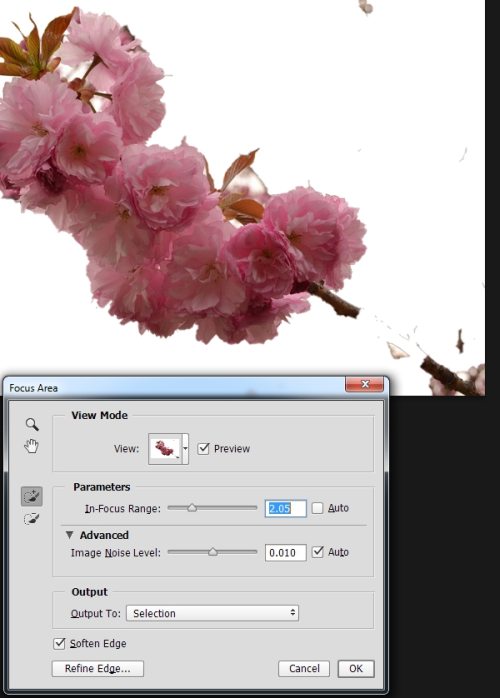Click the In-Focus Range slider handle
Viewport: 500px width, 698px height.
[192, 507]
